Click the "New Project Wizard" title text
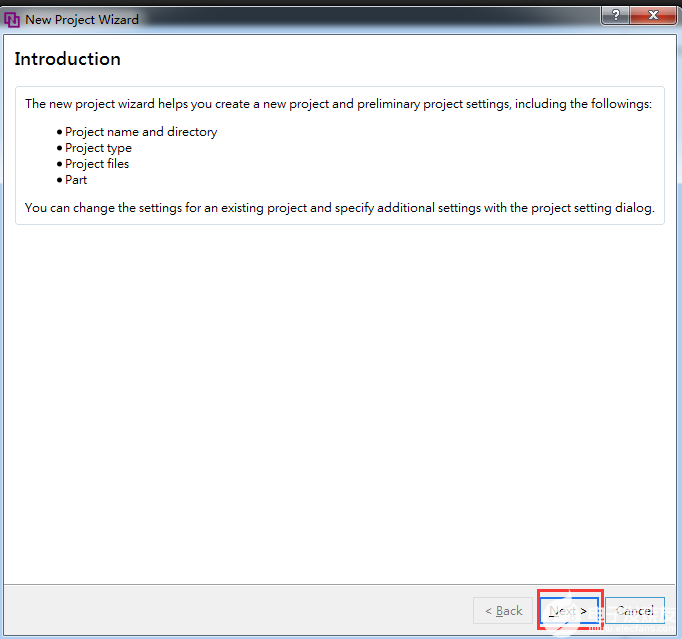 tap(82, 20)
